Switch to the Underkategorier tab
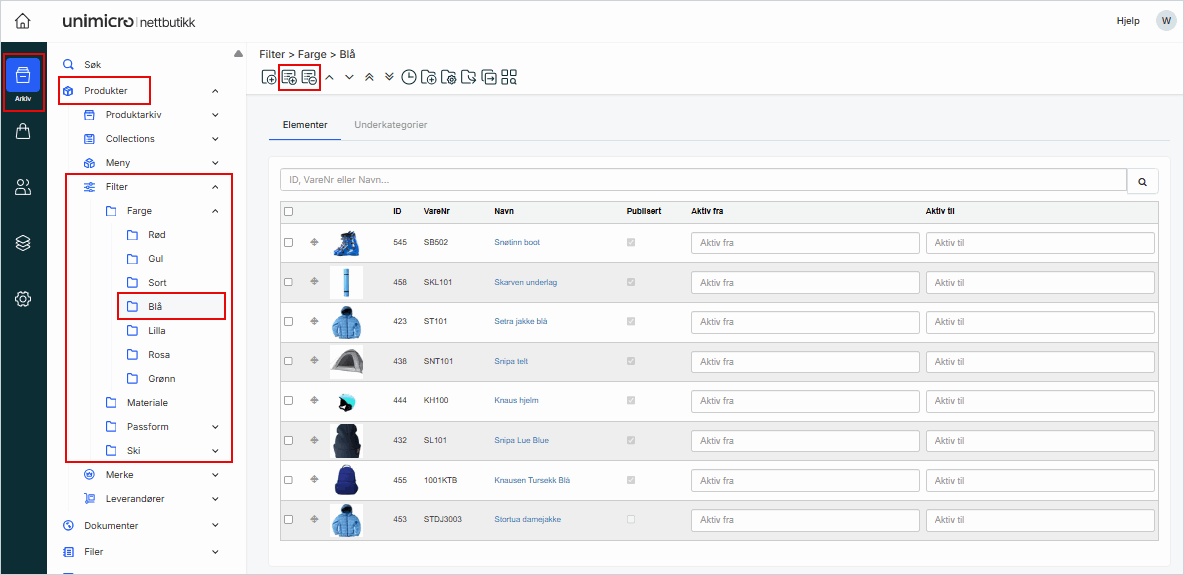This screenshot has width=1184, height=575. click(x=390, y=125)
